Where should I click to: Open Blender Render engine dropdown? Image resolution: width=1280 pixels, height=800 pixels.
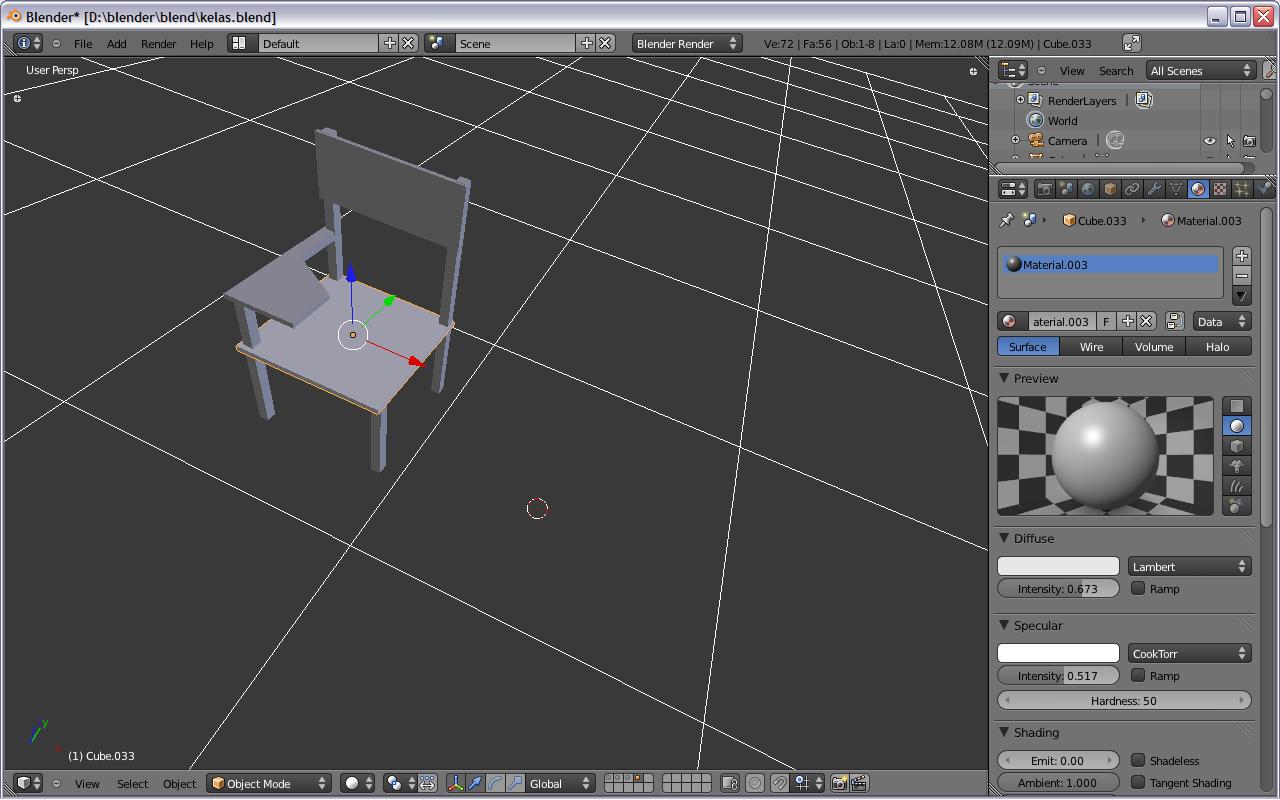click(686, 43)
